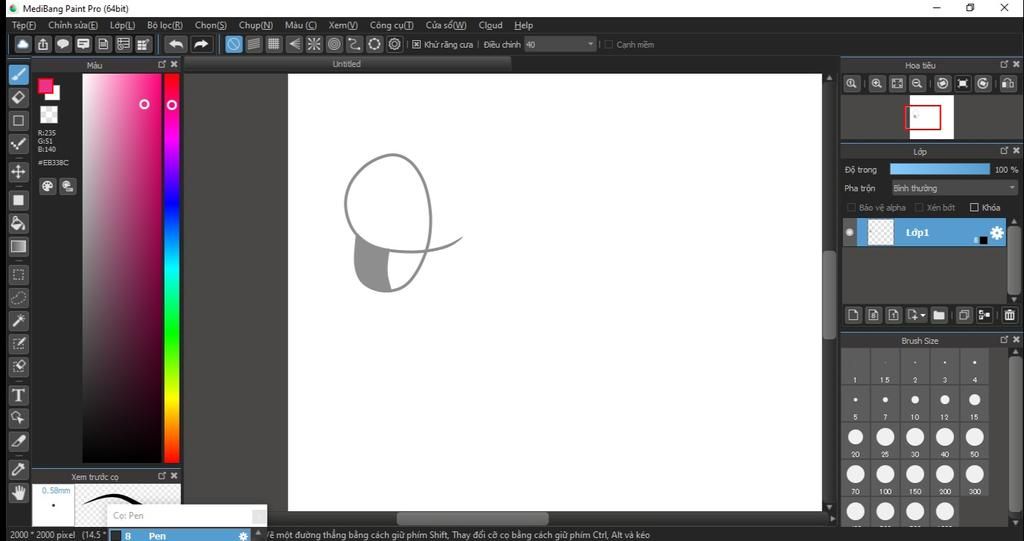Toggle the Khử răng cưa checkbox

[417, 44]
